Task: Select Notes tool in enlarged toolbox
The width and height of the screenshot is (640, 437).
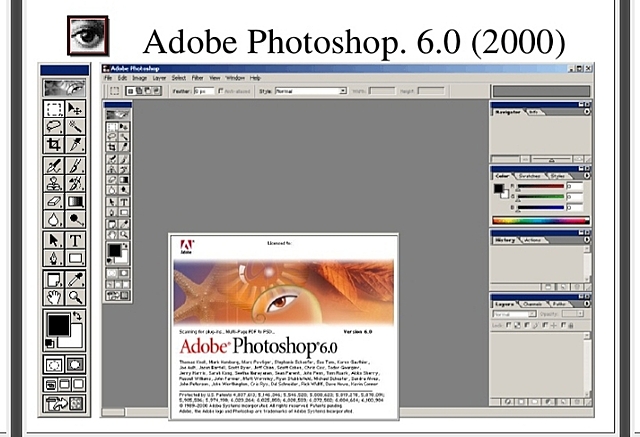Action: pos(54,280)
